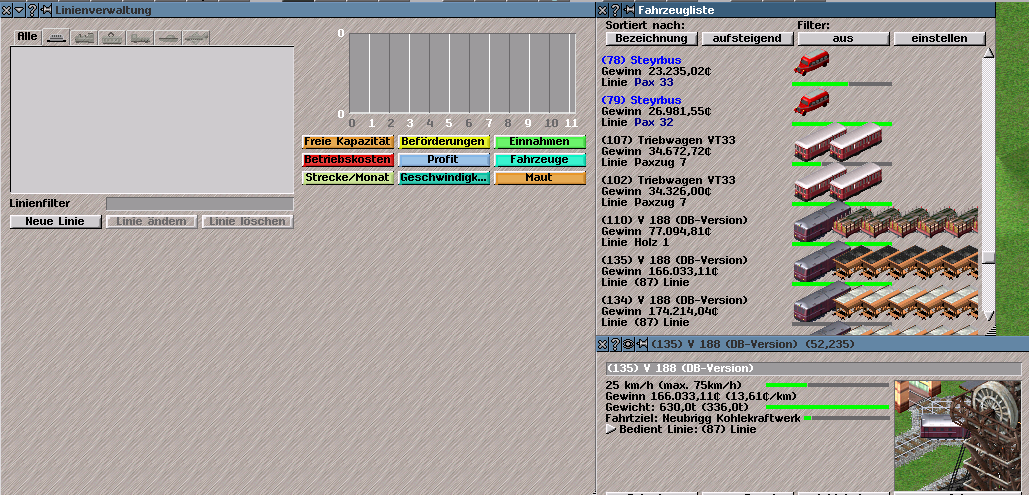This screenshot has width=1029, height=495.
Task: Select the Alle tab
Action: click(x=27, y=37)
